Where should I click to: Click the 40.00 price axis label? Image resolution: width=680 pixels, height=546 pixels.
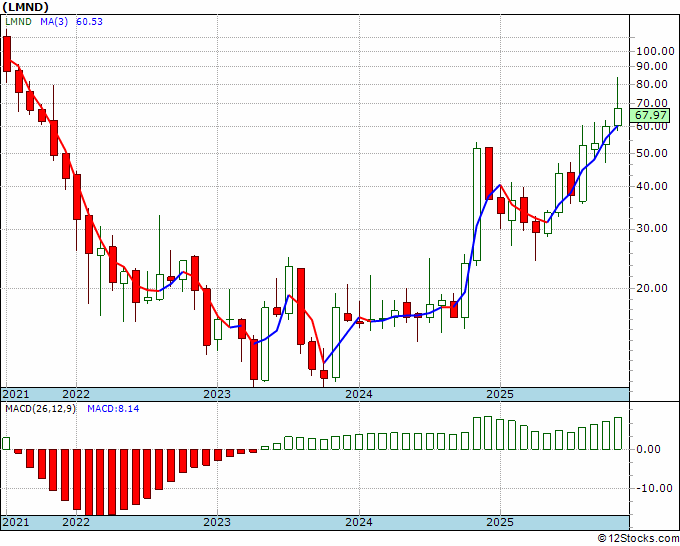pyautogui.click(x=652, y=186)
